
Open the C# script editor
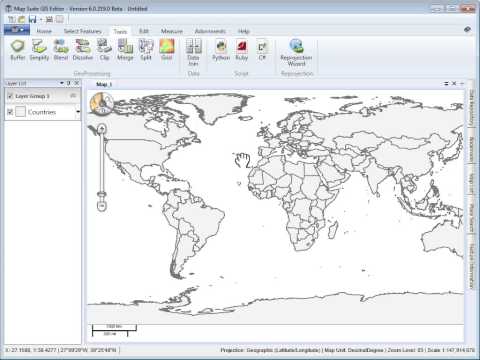point(262,50)
